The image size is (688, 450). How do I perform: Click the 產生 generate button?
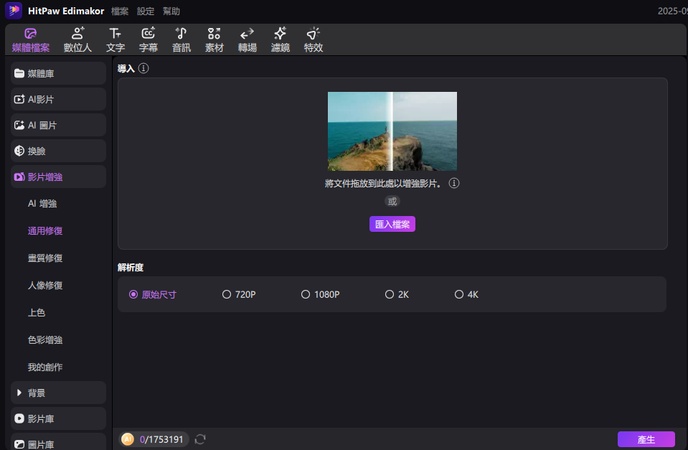(645, 439)
